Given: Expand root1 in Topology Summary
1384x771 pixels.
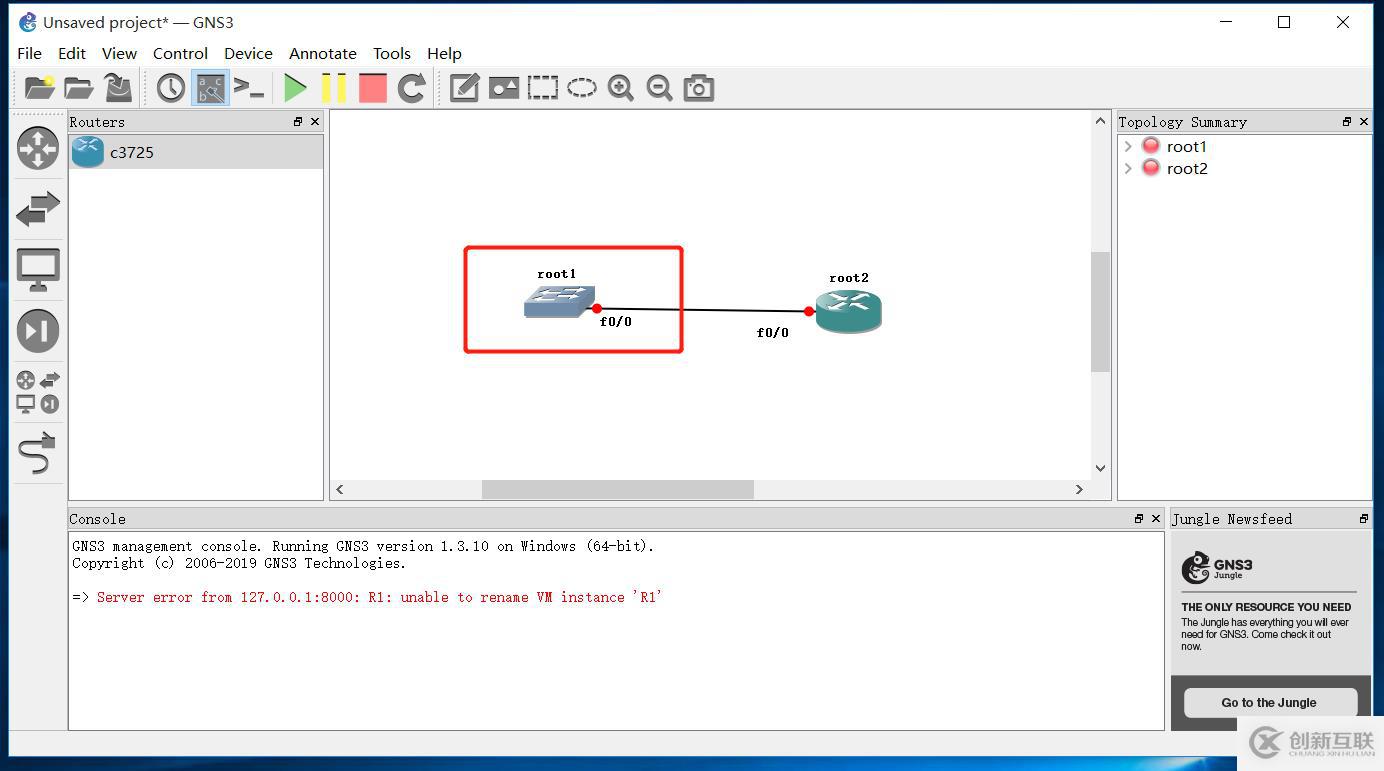Looking at the screenshot, I should (1129, 146).
